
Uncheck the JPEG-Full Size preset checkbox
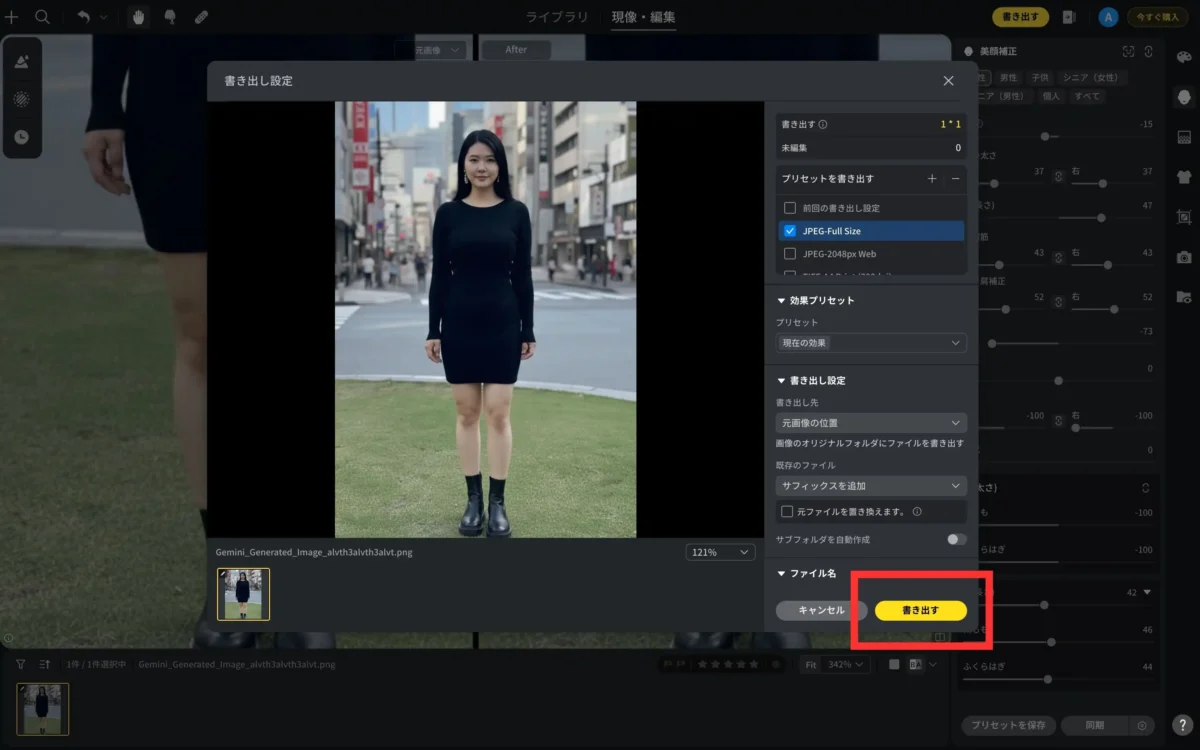click(790, 231)
